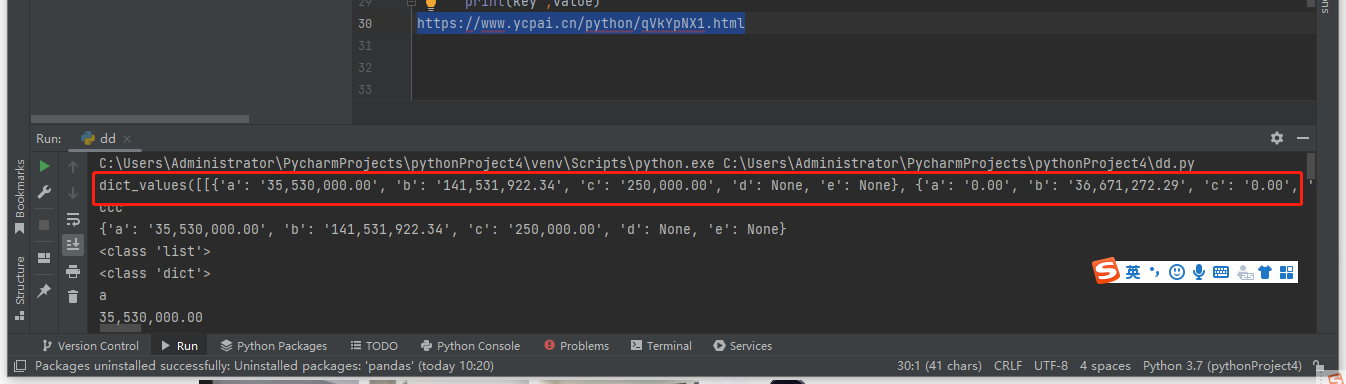Print the console output with printer icon
Viewport: 1346px width, 384px height.
tap(73, 270)
